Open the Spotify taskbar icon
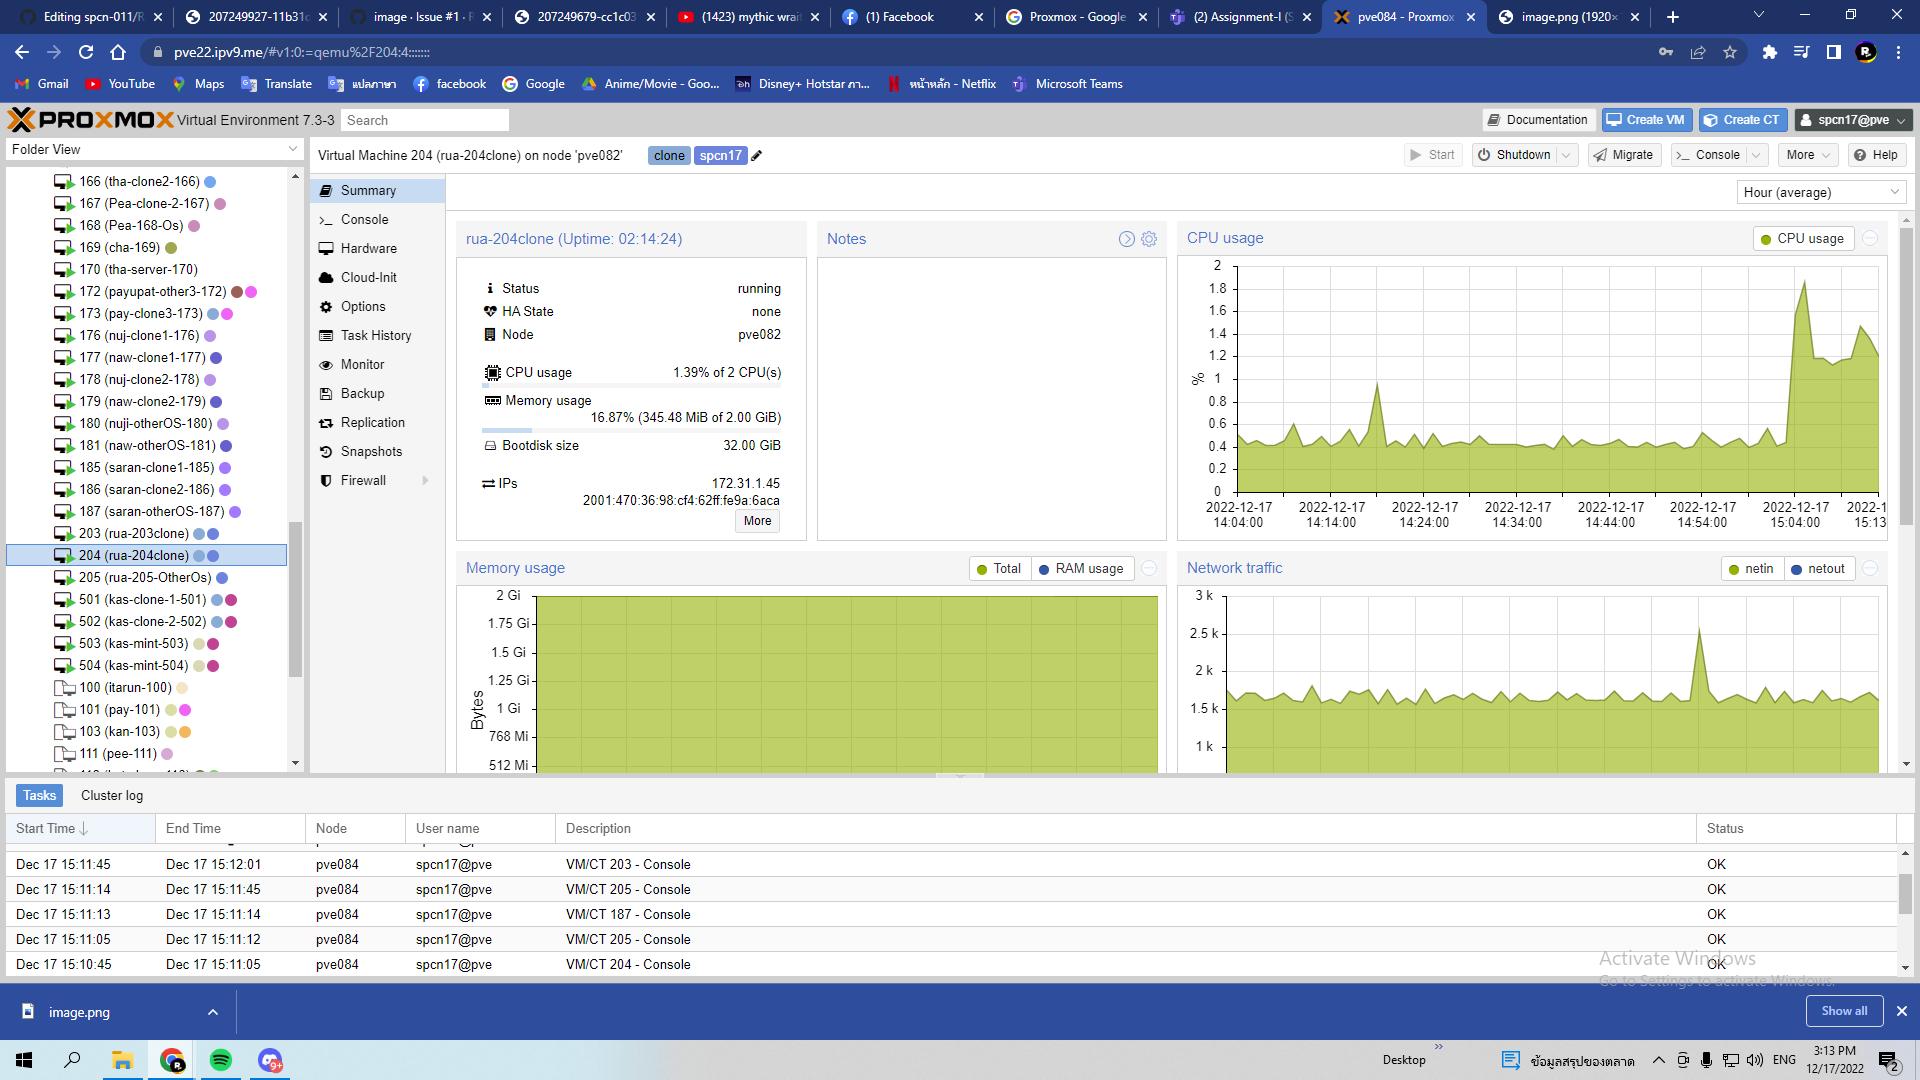Image resolution: width=1920 pixels, height=1080 pixels. coord(221,1060)
